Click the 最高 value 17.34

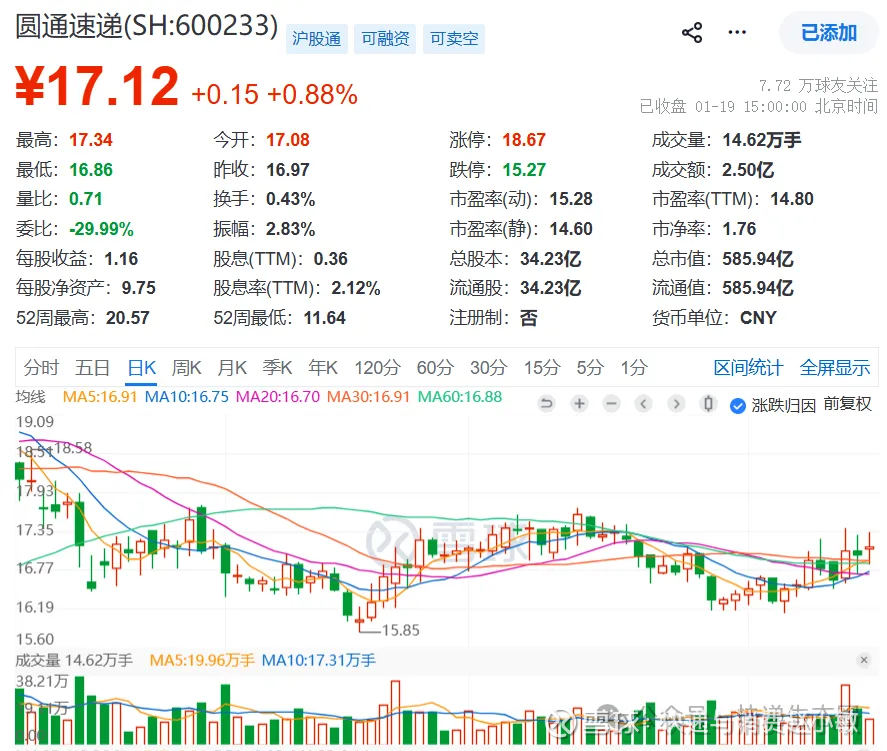click(x=91, y=140)
